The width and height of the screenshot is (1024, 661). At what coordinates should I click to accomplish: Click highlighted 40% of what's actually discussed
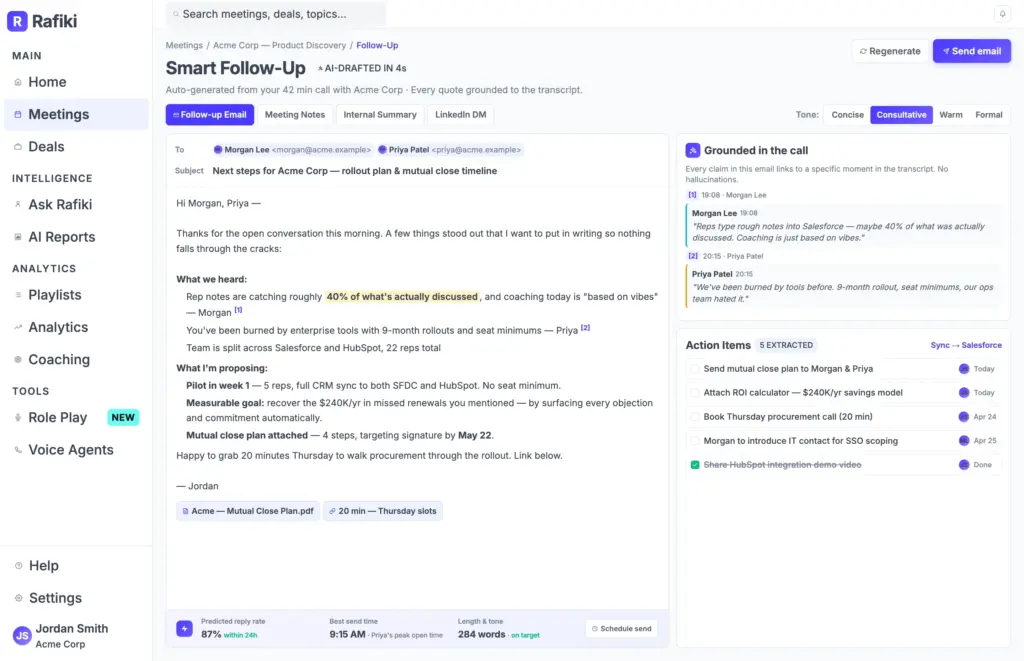click(402, 297)
